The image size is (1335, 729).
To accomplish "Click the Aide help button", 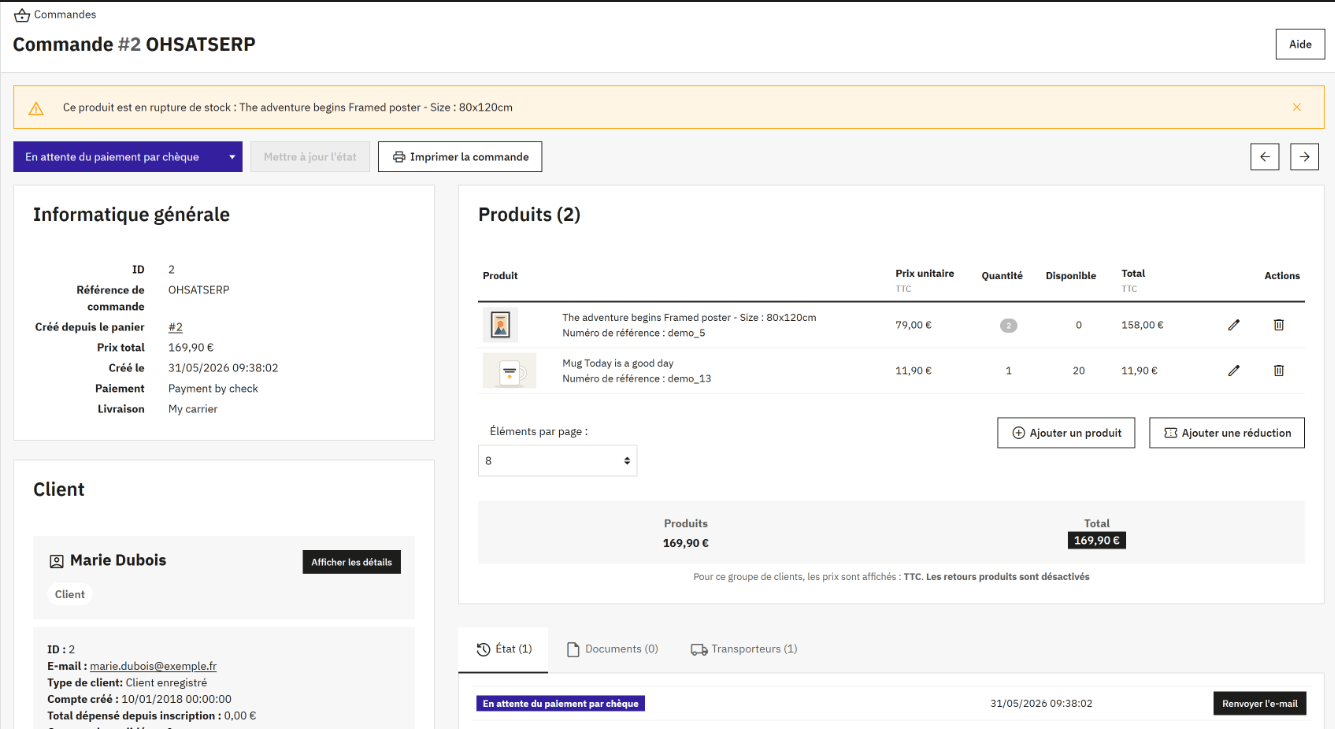I will 1300,45.
